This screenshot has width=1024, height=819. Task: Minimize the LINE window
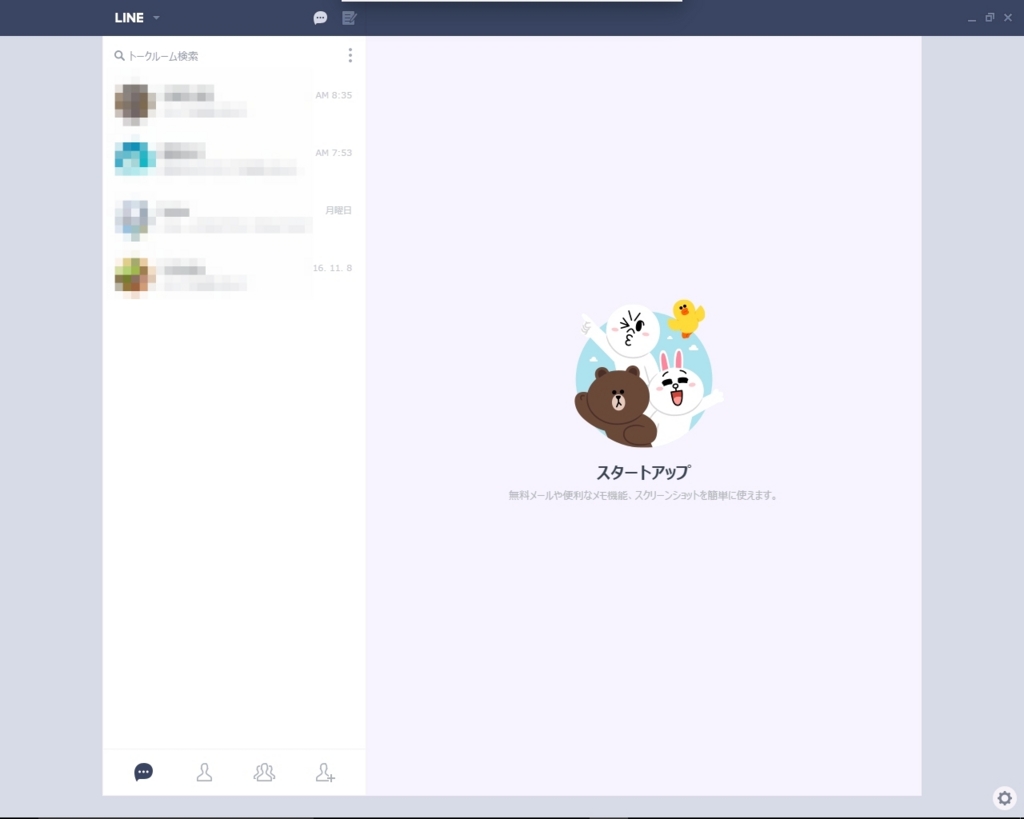[x=972, y=18]
